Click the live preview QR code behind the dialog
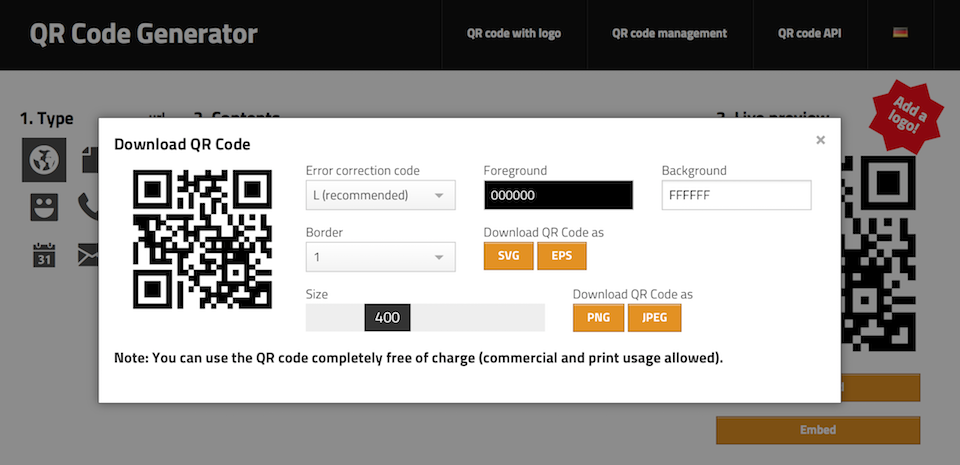Image resolution: width=960 pixels, height=465 pixels. click(x=879, y=253)
